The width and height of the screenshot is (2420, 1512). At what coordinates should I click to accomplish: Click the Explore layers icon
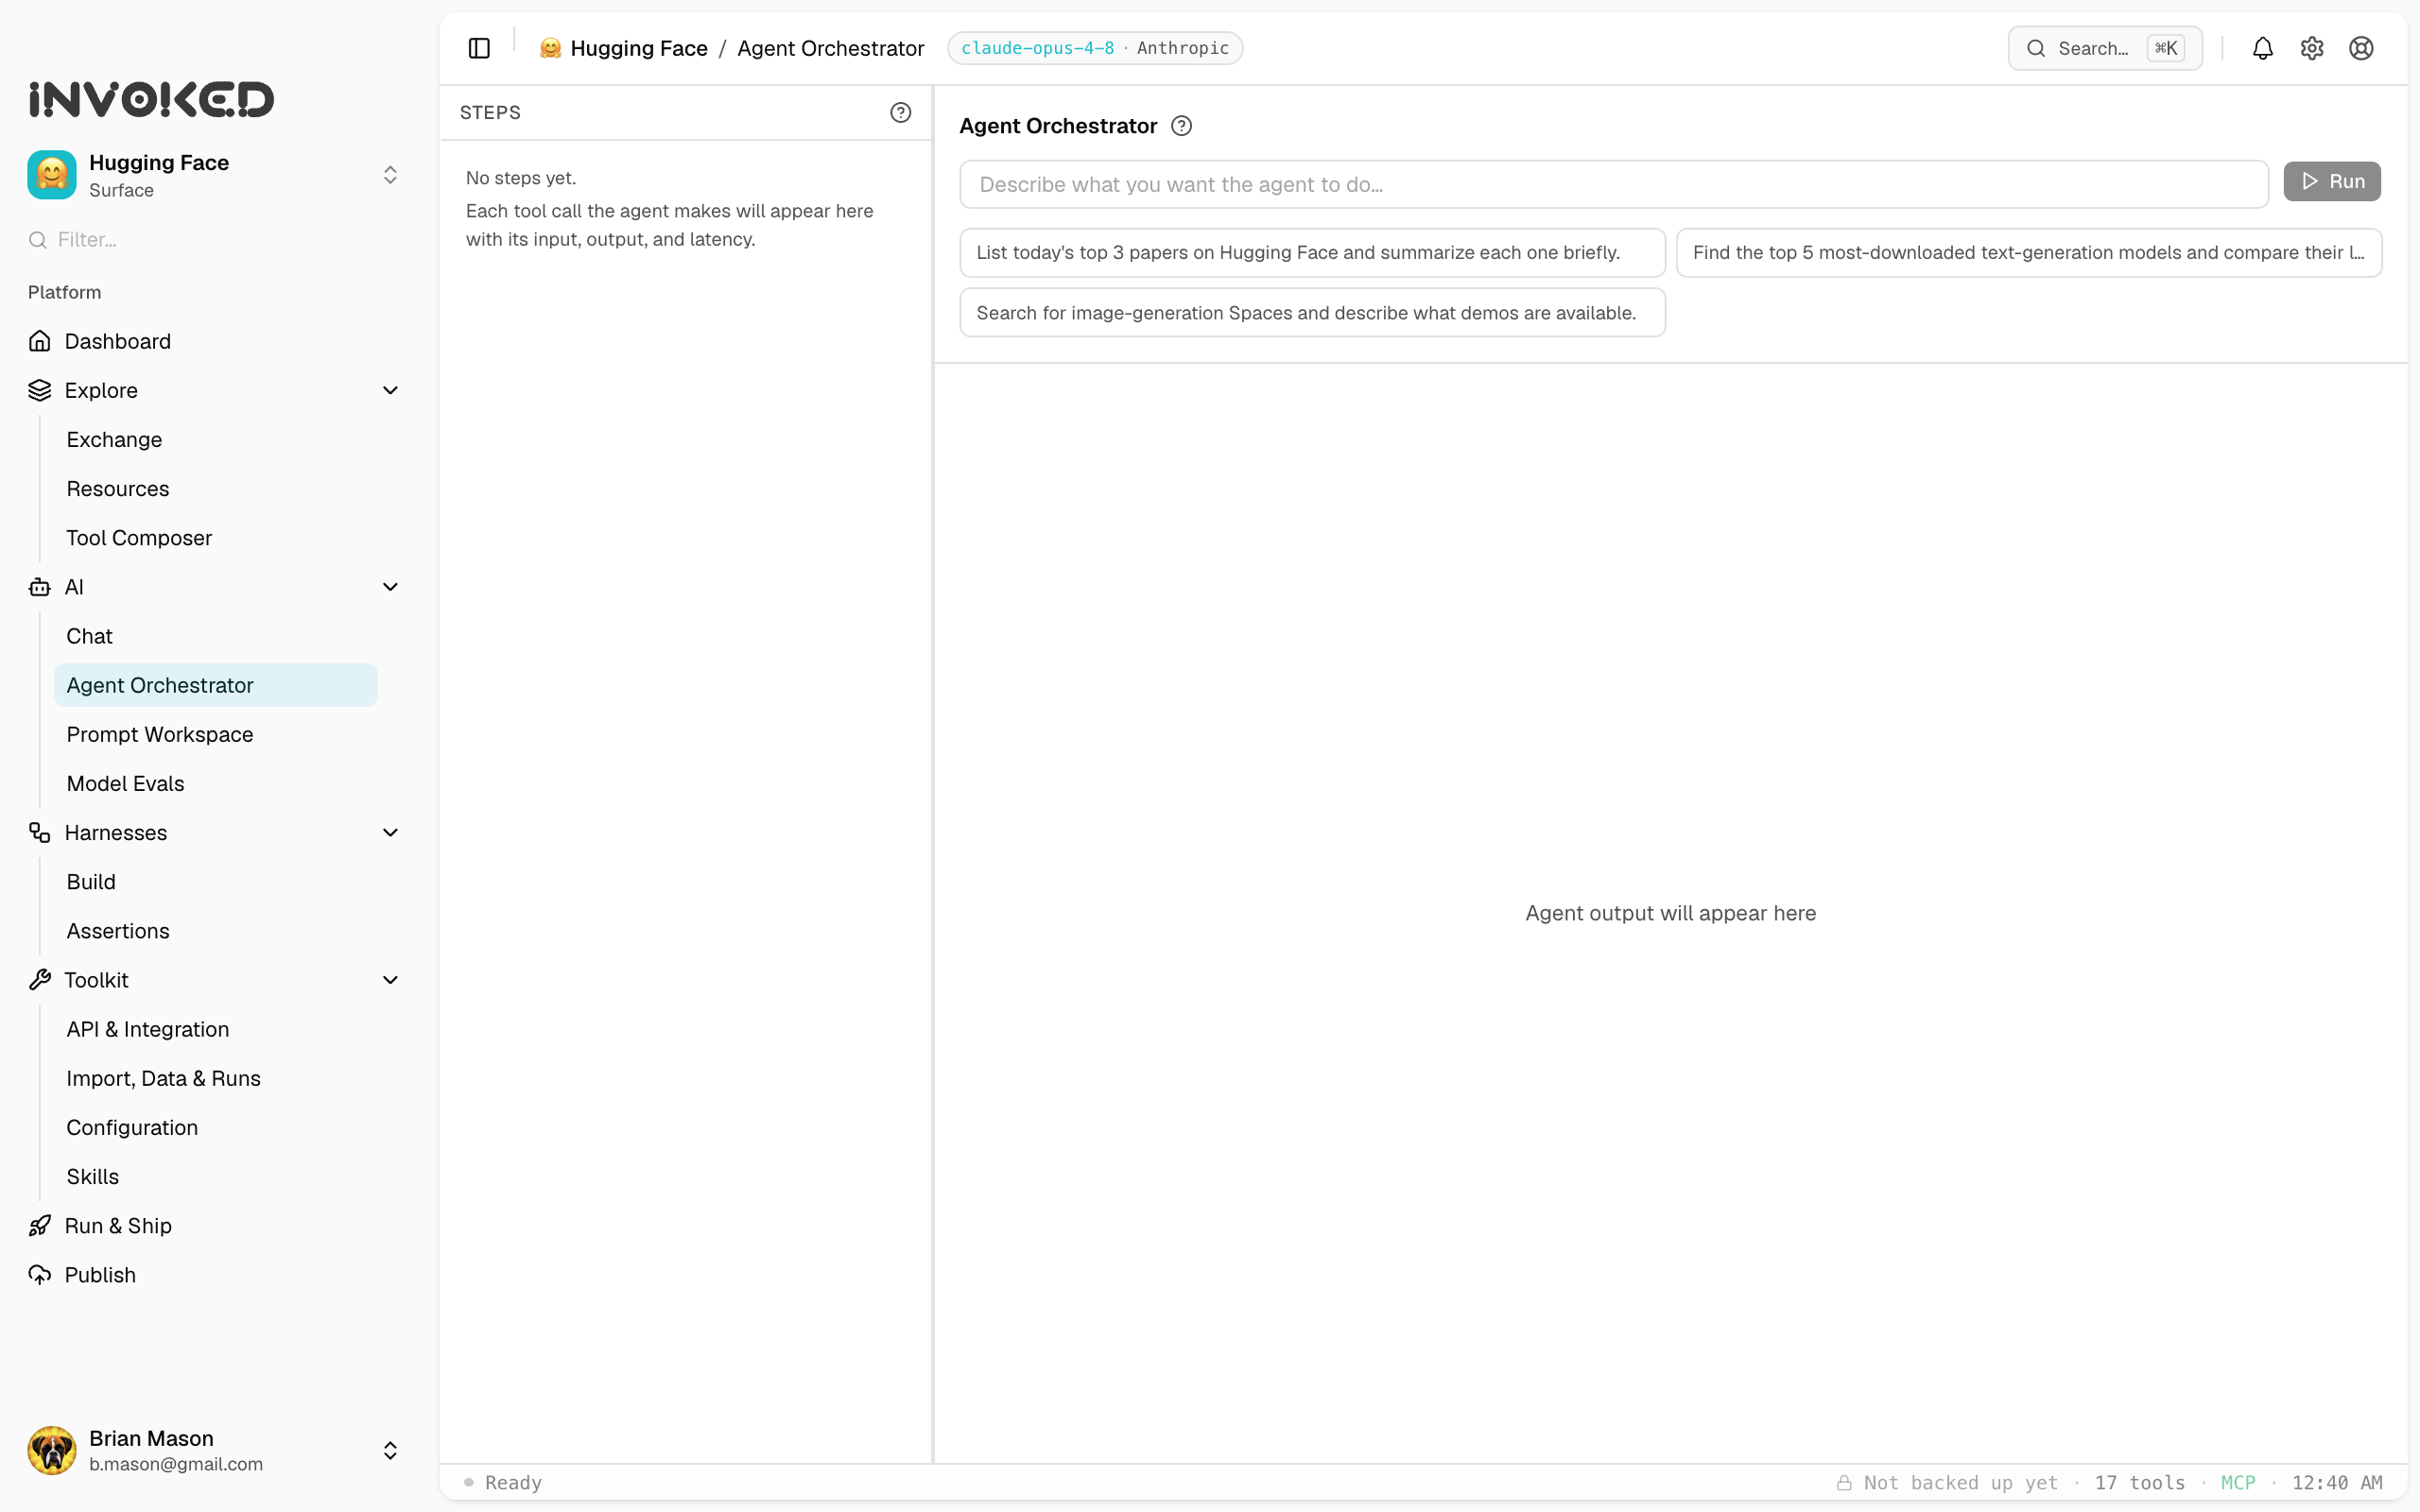(x=40, y=390)
